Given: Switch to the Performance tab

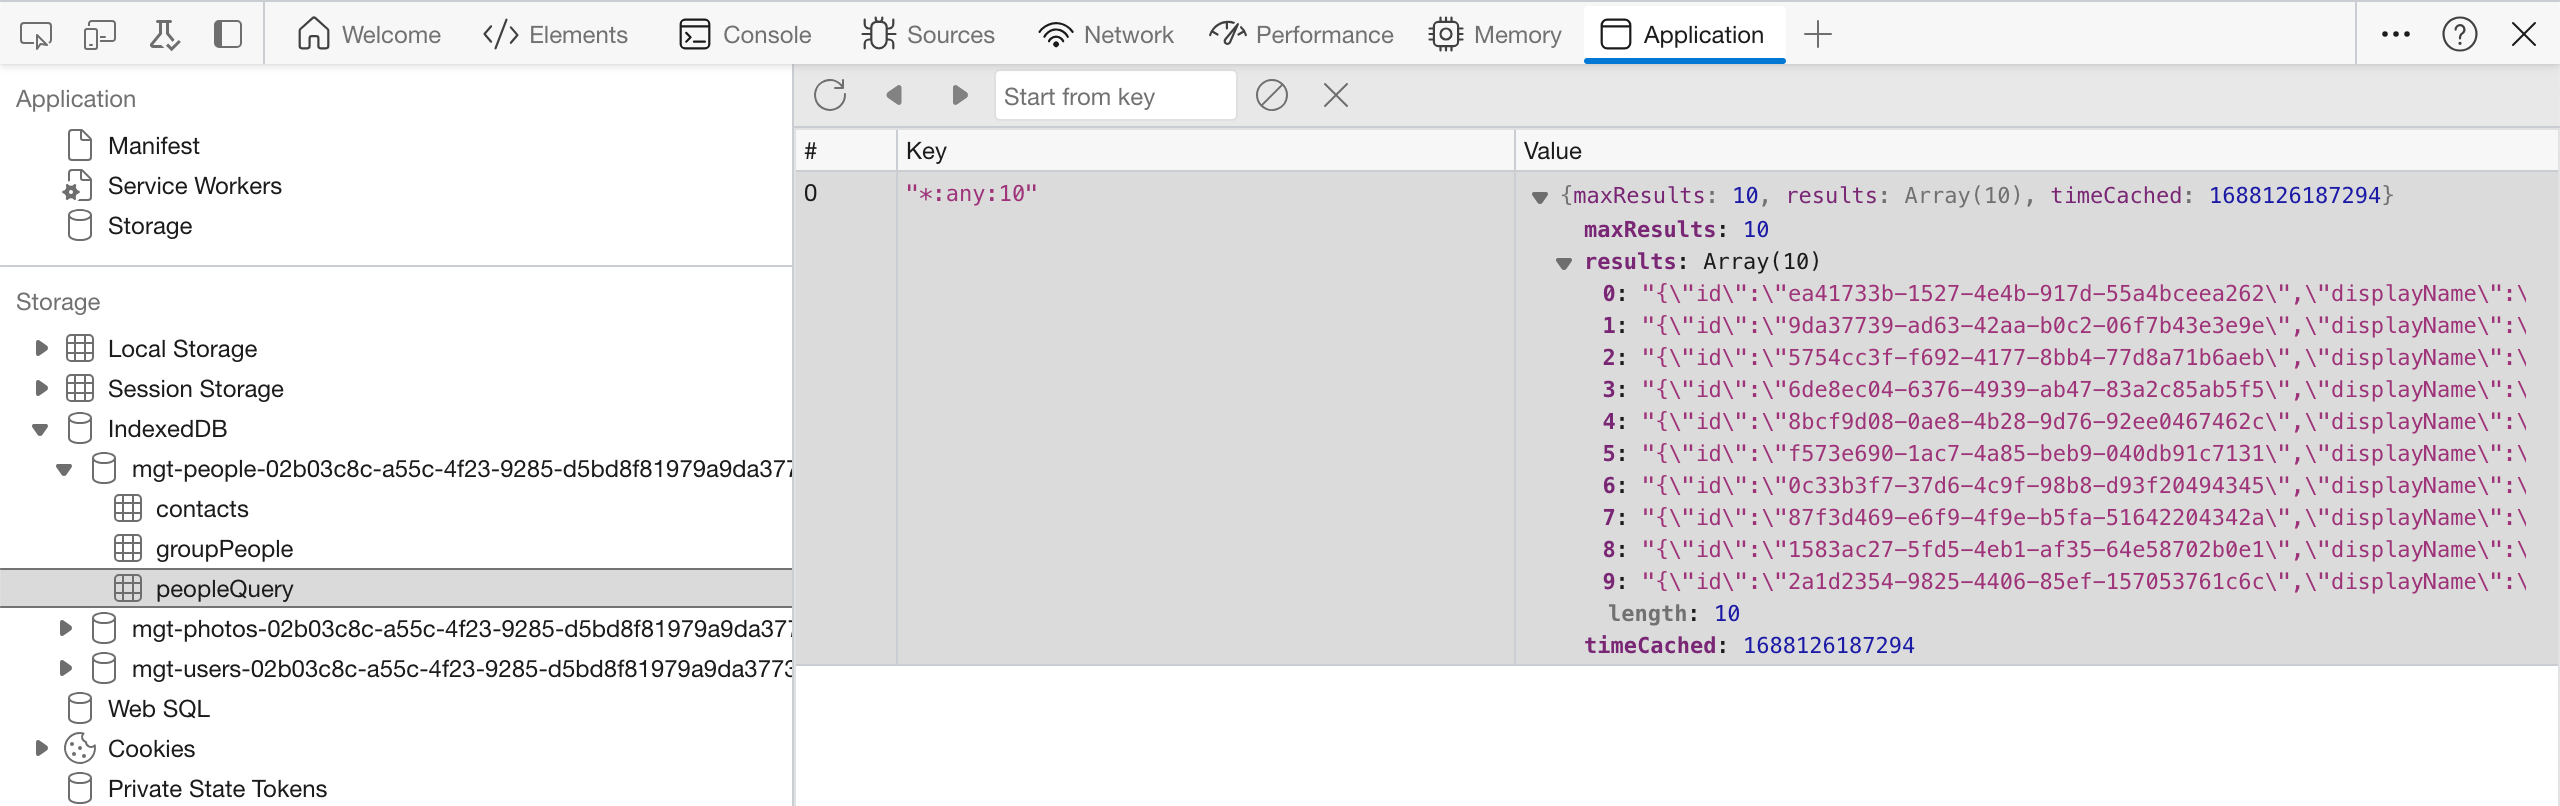Looking at the screenshot, I should pos(1301,35).
